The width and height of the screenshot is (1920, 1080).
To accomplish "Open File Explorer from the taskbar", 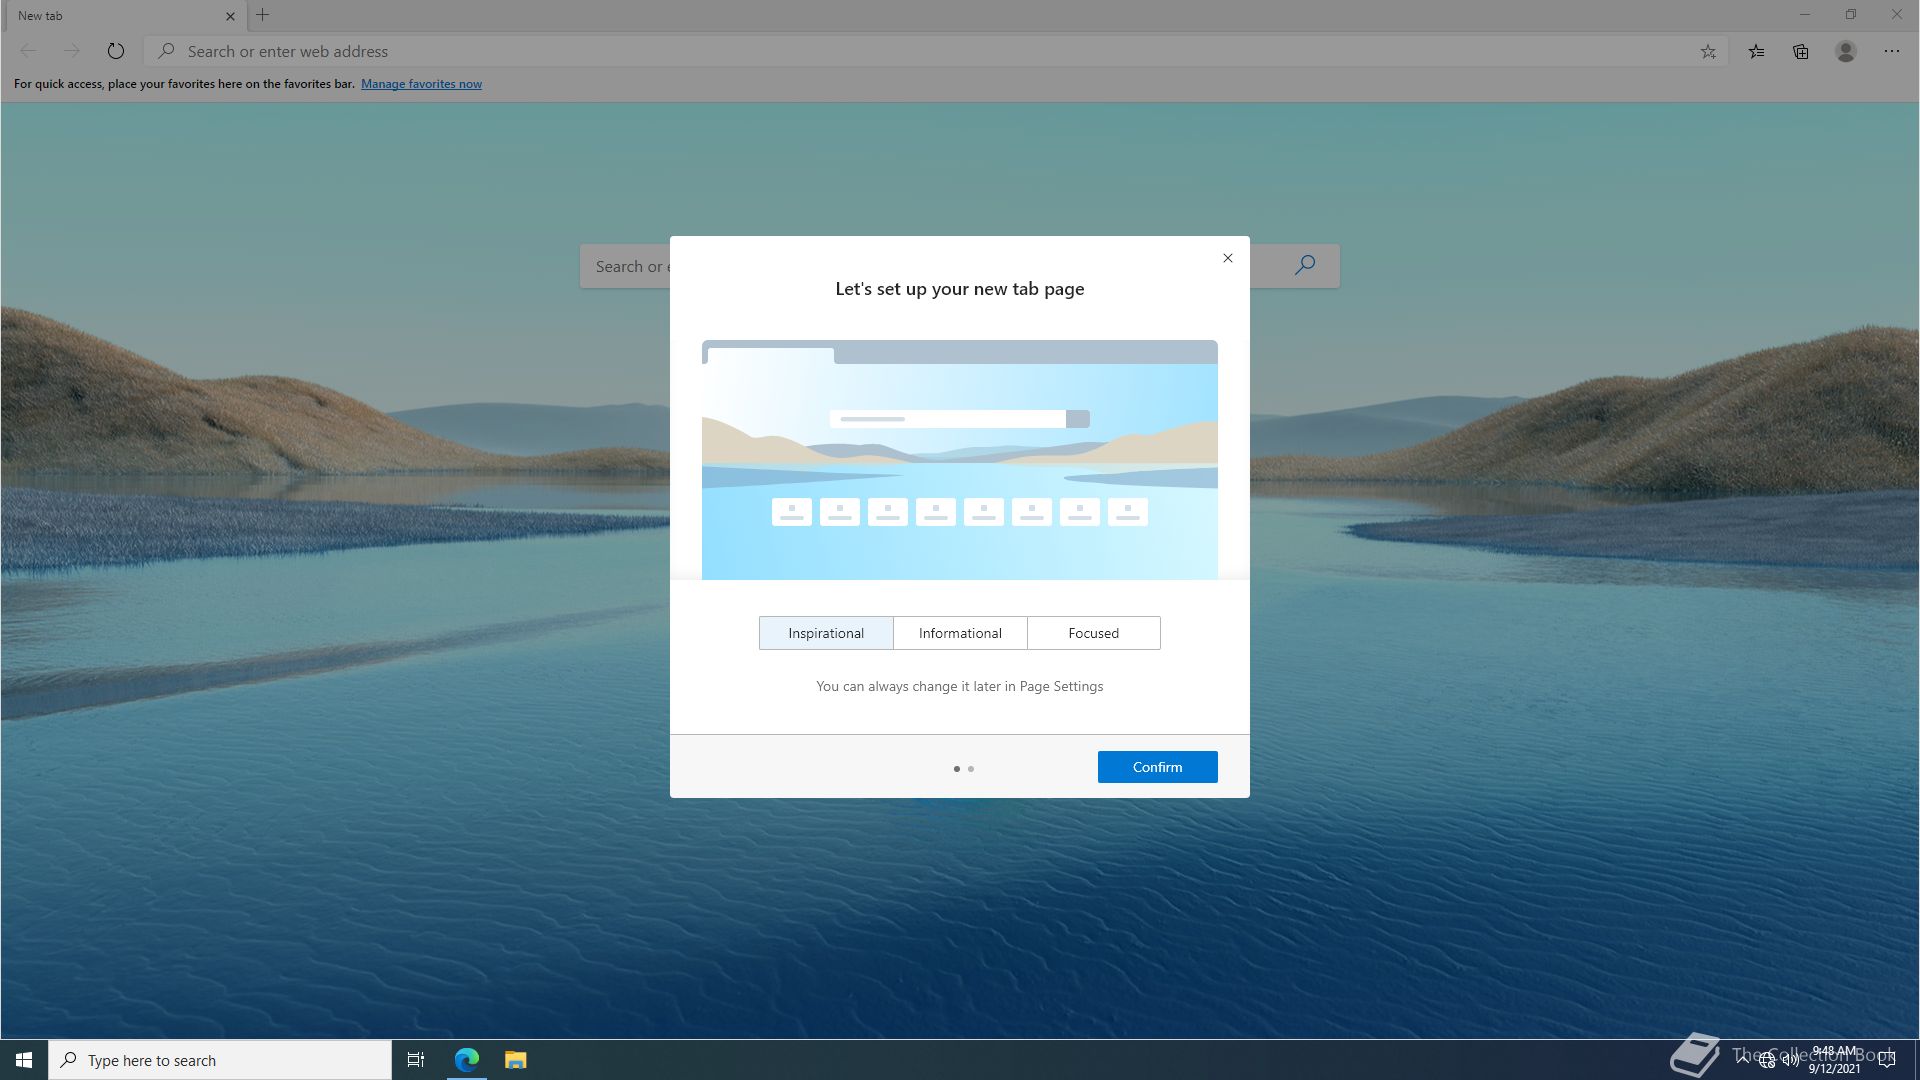I will (515, 1060).
